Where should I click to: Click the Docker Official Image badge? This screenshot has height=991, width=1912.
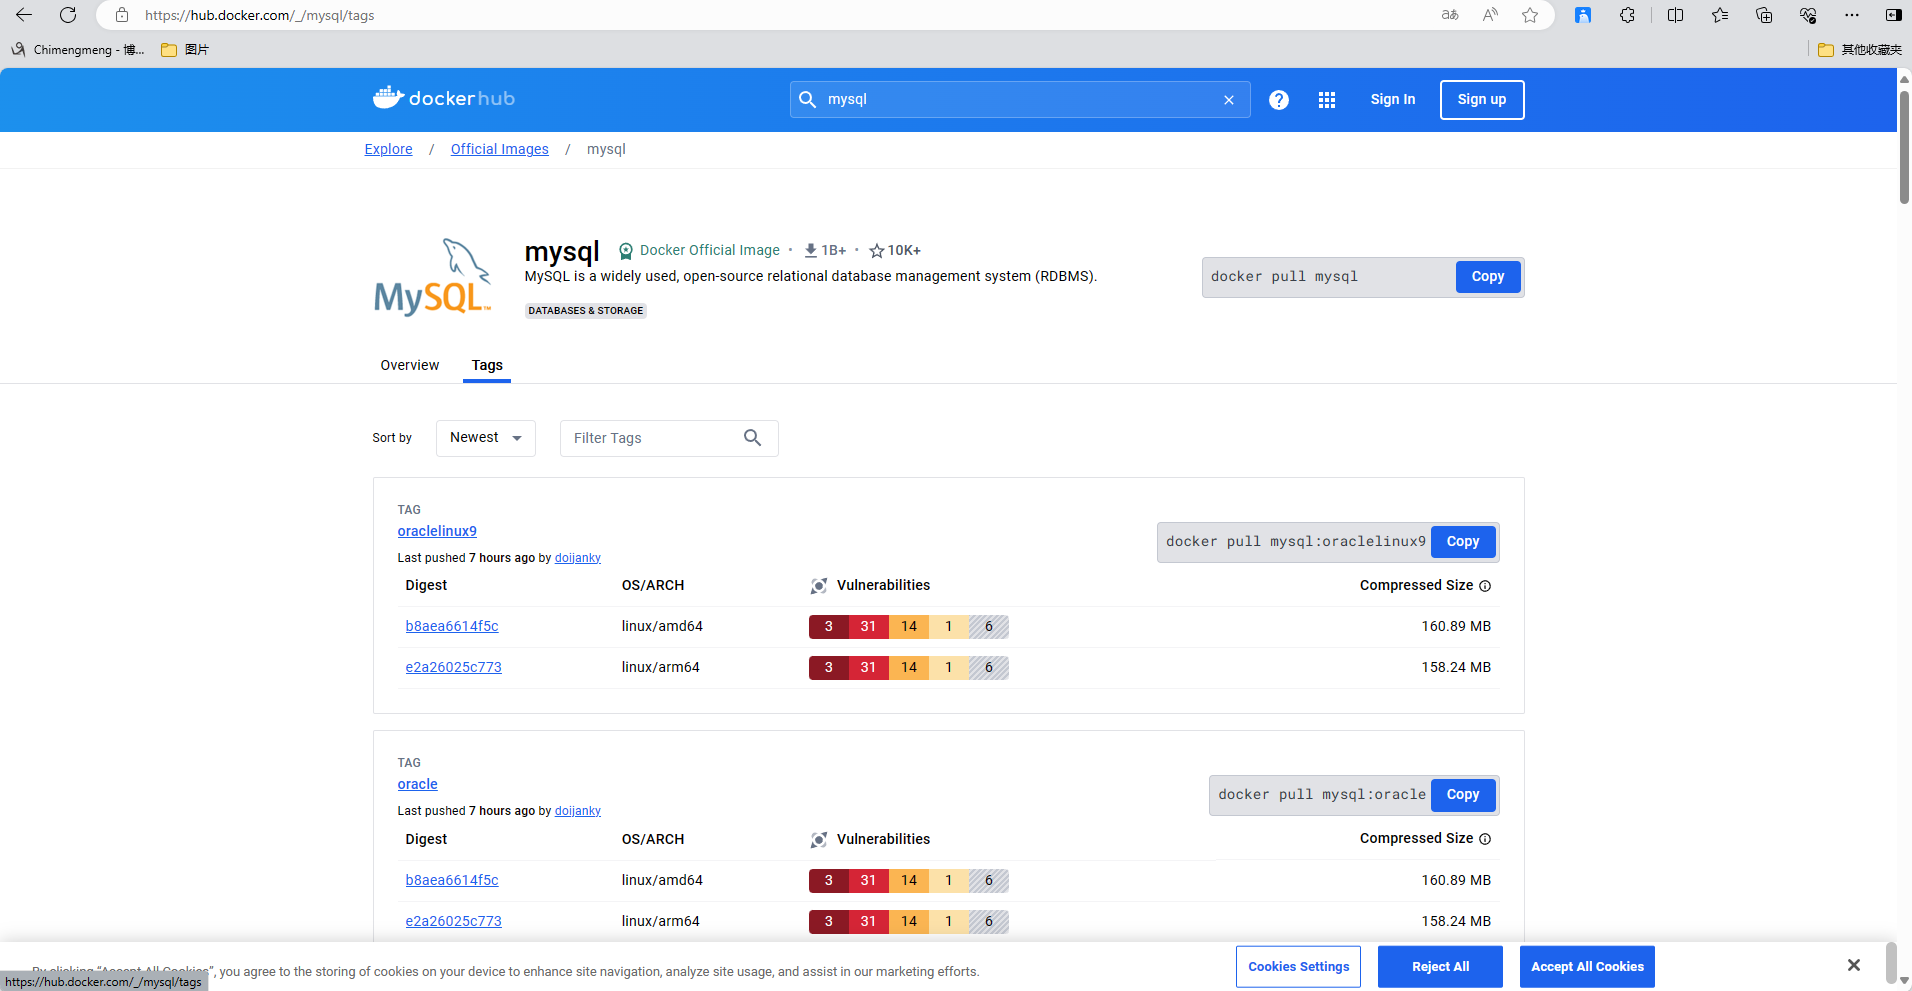pyautogui.click(x=699, y=250)
